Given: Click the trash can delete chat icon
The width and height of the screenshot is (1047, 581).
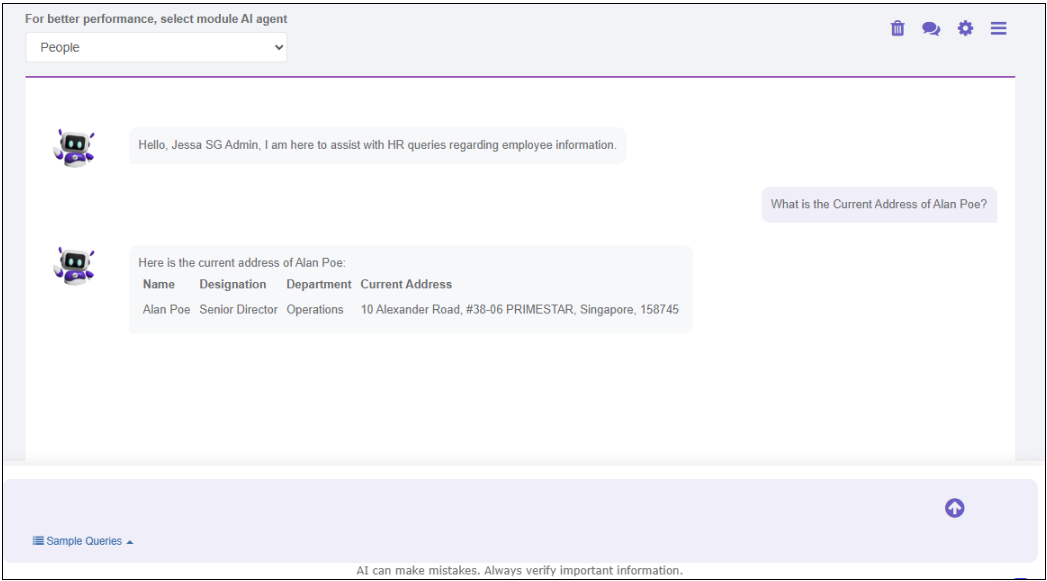Looking at the screenshot, I should 897,28.
